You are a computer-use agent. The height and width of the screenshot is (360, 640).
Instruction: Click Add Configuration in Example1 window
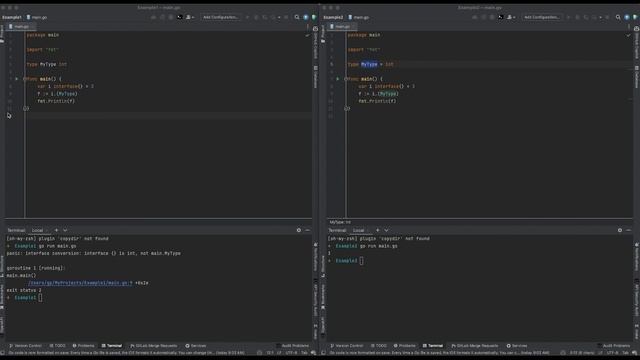click(221, 17)
